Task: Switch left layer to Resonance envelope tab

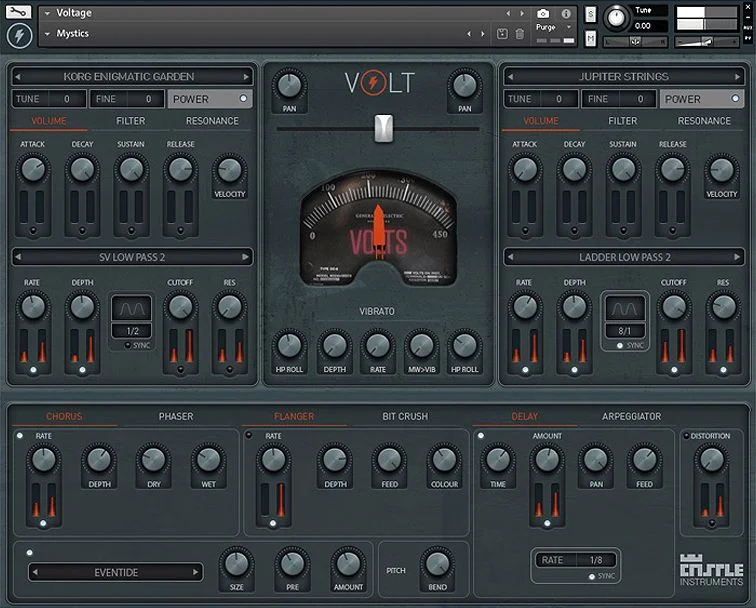Action: pos(212,121)
